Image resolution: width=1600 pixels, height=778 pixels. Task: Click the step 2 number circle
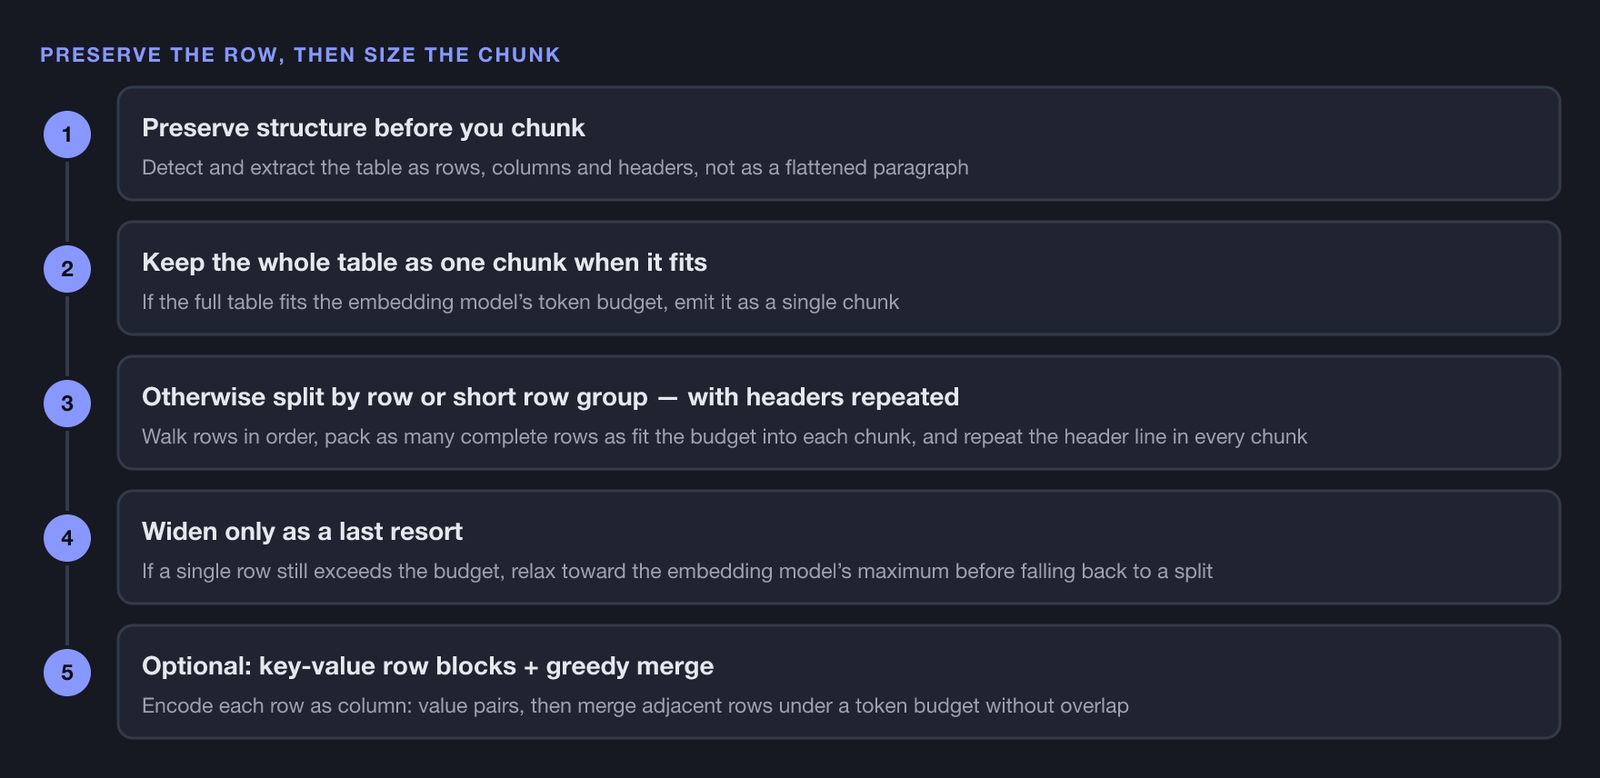[x=67, y=269]
